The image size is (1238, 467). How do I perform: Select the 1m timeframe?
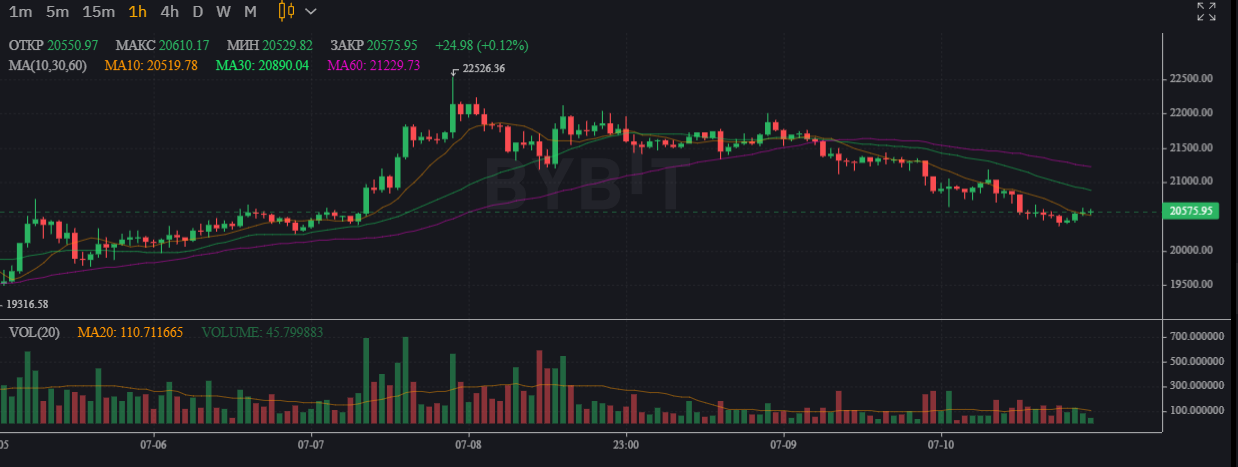click(x=20, y=12)
